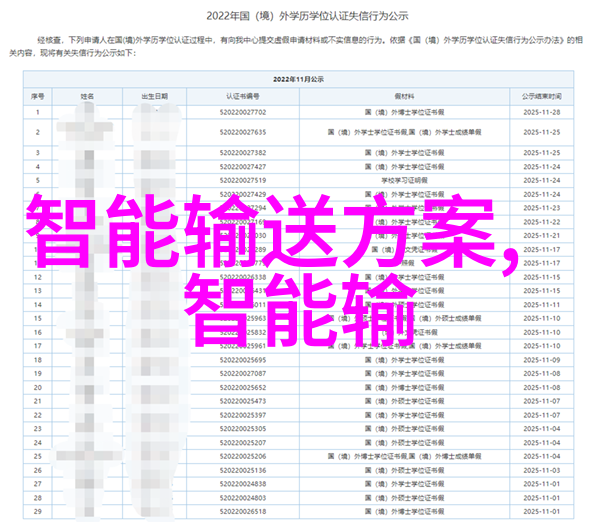Viewport: 600px width, 522px height.
Task: Select certificate number 520220027702
Action: tap(243, 112)
